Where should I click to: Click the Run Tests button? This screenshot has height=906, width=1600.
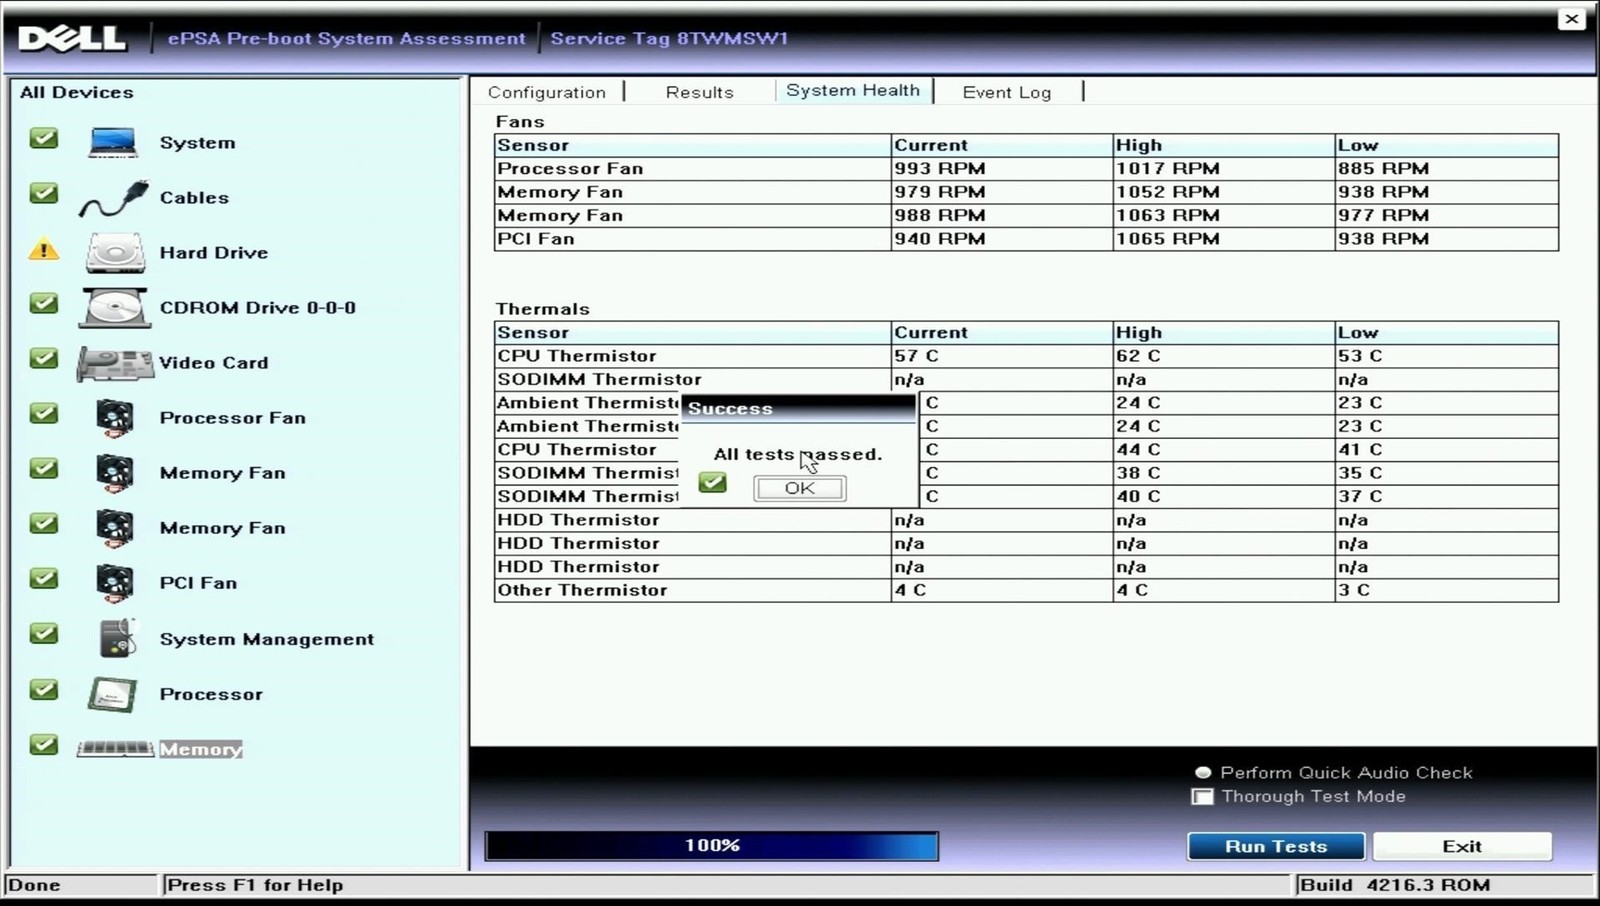(1276, 846)
